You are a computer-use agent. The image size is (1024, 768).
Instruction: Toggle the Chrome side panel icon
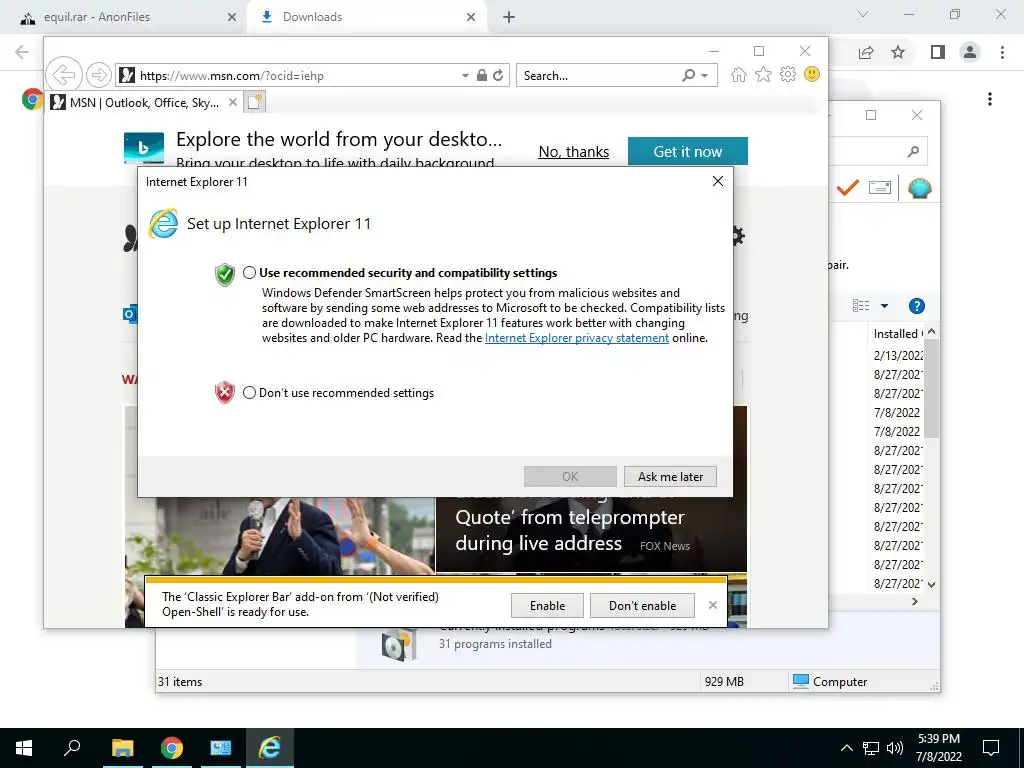[938, 52]
